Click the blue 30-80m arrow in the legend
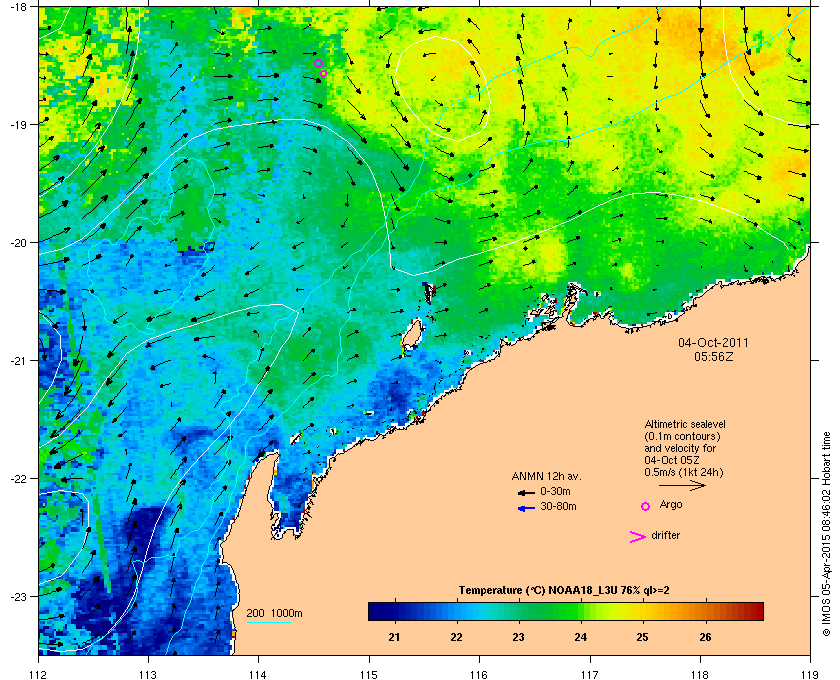 pos(526,508)
